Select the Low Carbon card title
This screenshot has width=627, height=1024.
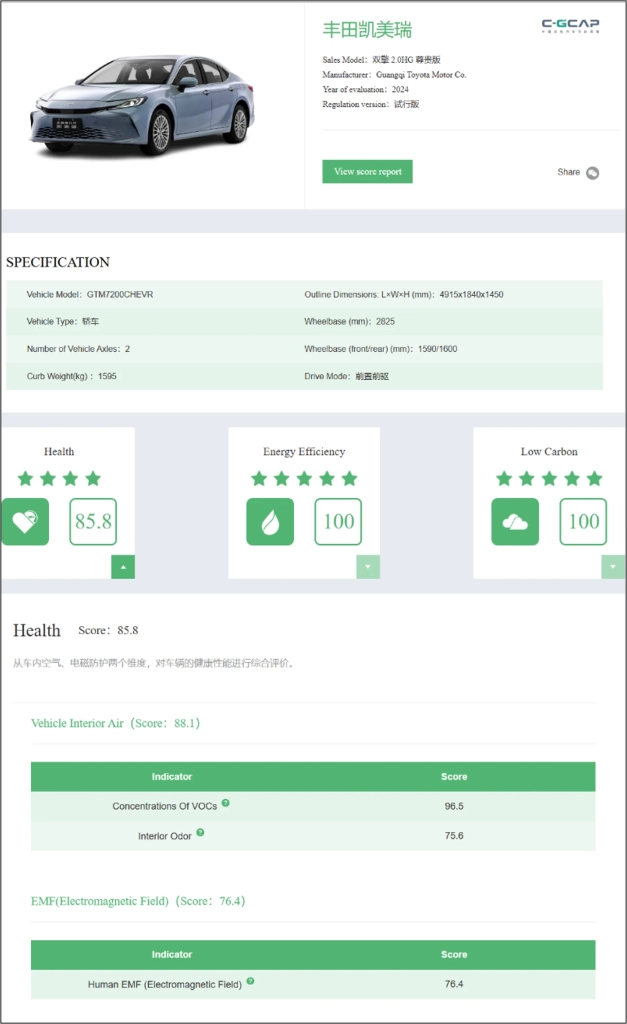pyautogui.click(x=549, y=451)
